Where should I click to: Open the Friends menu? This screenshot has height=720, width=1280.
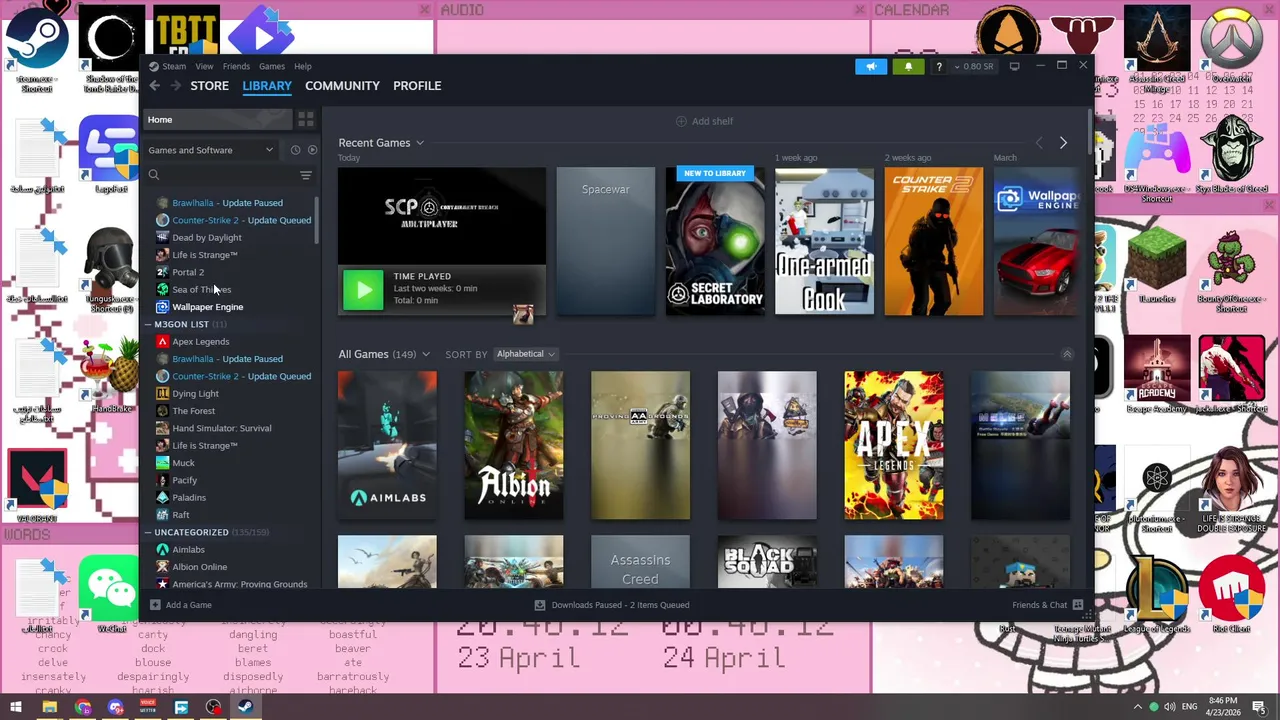tap(236, 67)
